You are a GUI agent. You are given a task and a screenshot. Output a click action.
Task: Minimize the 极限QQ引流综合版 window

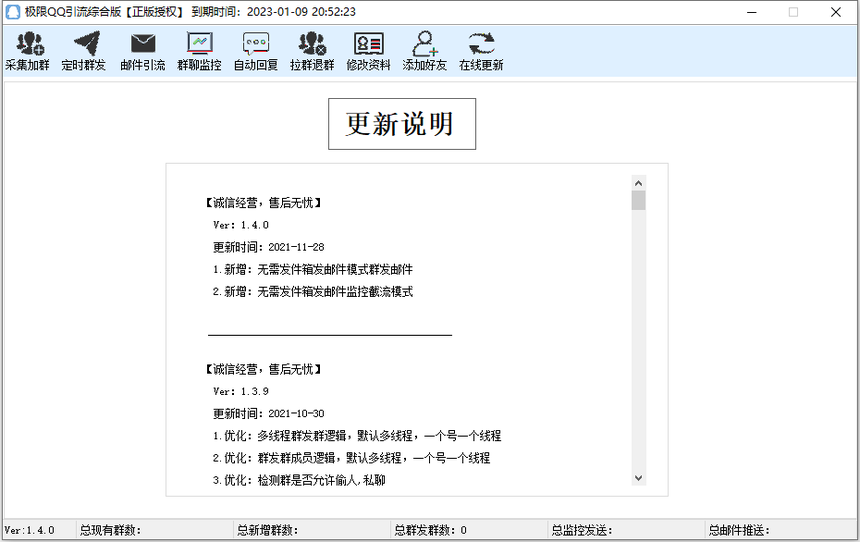[752, 12]
